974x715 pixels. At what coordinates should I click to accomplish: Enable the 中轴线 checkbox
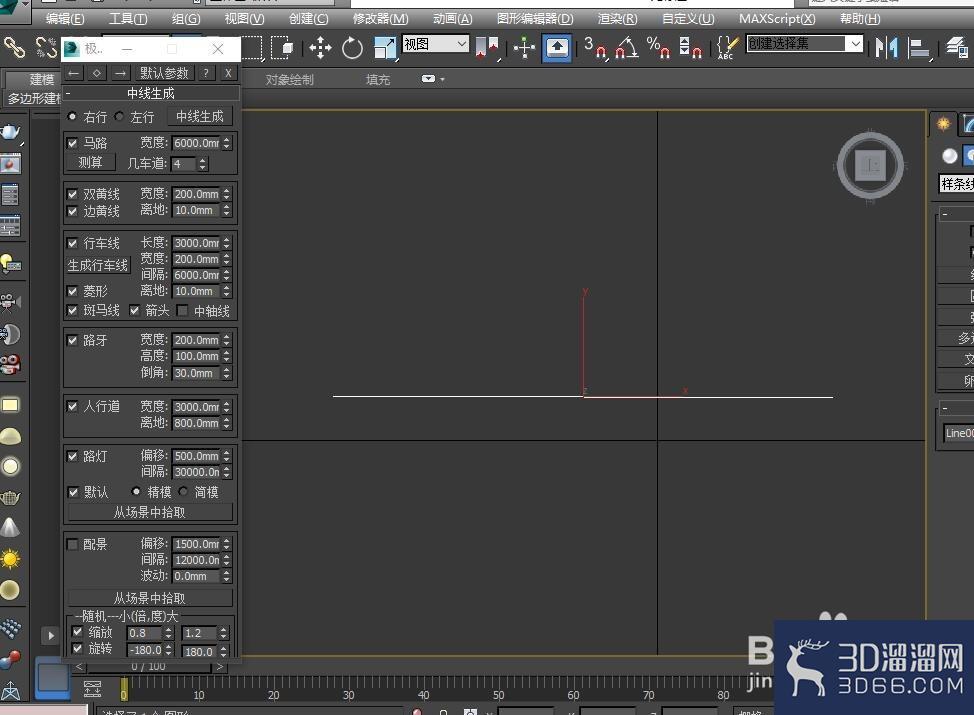point(182,310)
